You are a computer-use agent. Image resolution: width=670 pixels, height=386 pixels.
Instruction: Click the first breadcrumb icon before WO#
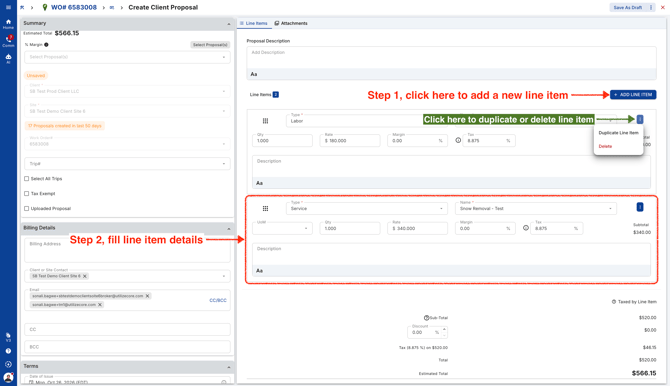point(22,7)
